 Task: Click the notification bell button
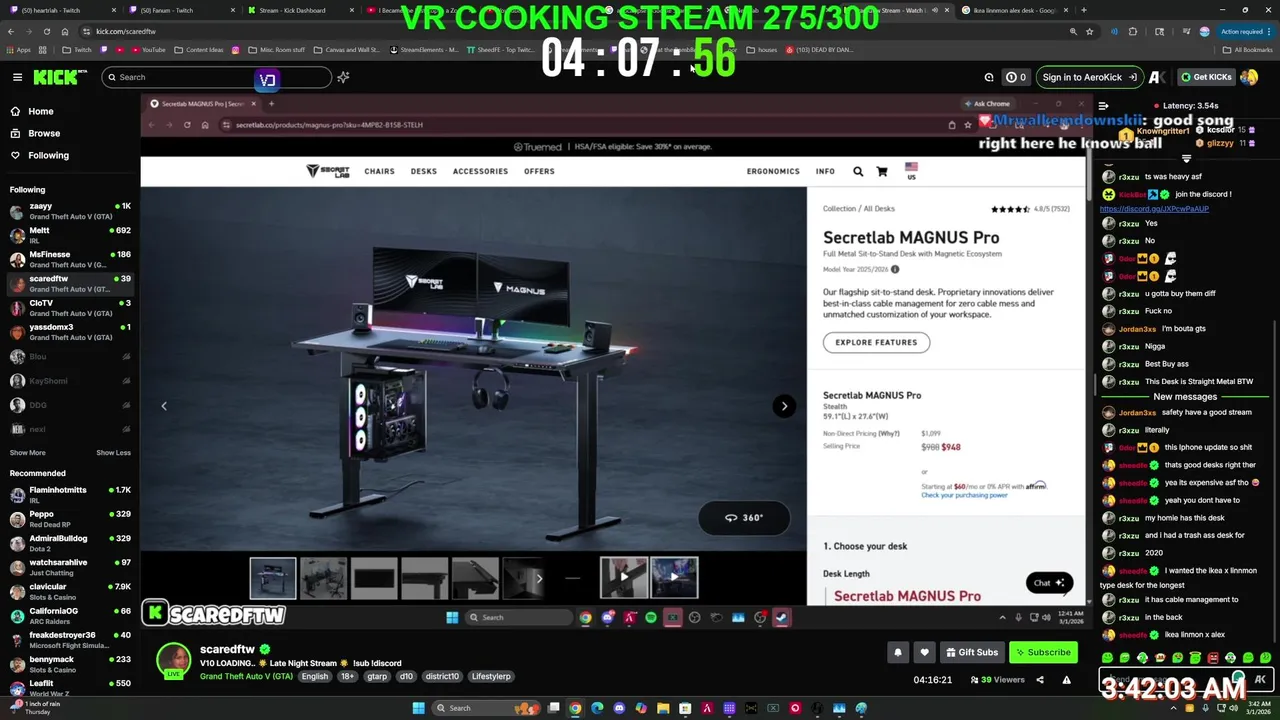click(x=898, y=652)
